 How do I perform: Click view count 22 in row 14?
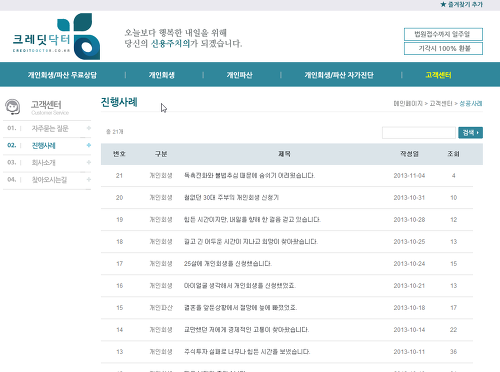tap(453, 330)
